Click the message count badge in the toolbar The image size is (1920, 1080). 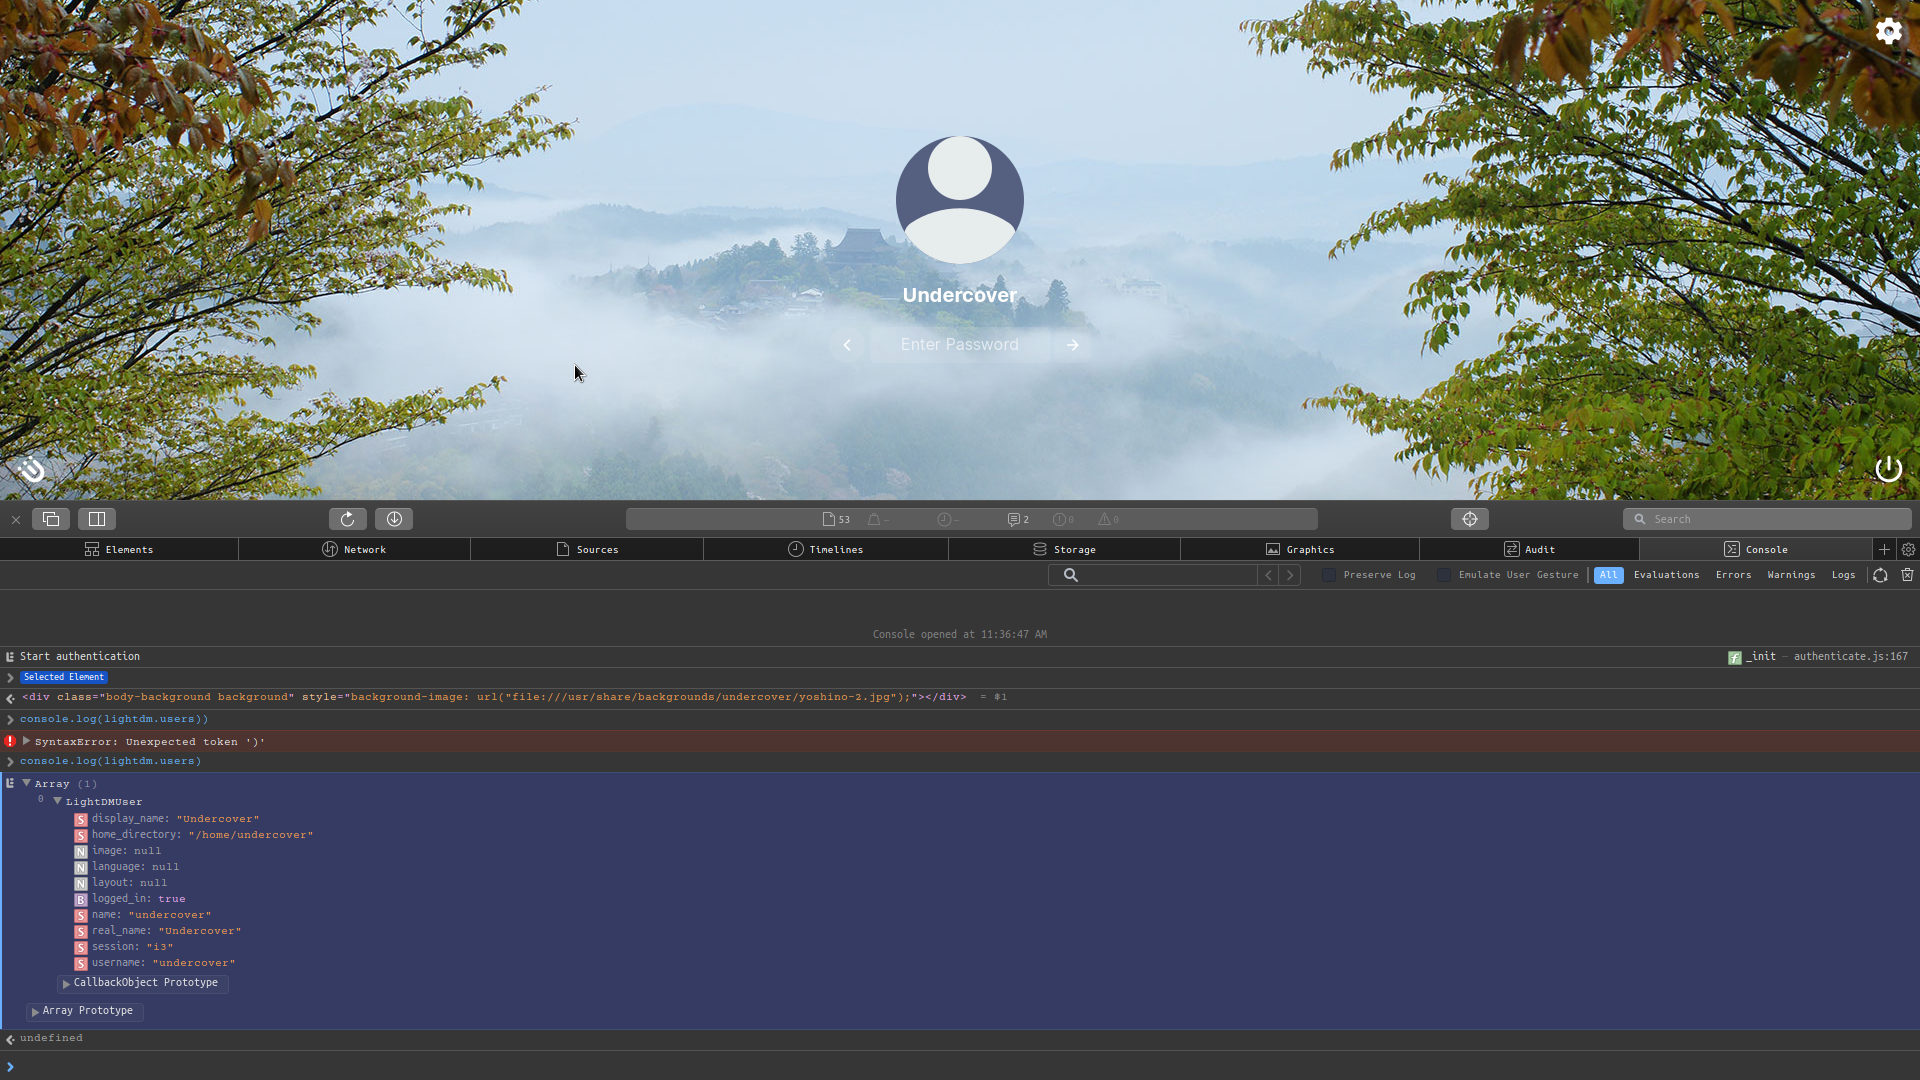(1016, 519)
